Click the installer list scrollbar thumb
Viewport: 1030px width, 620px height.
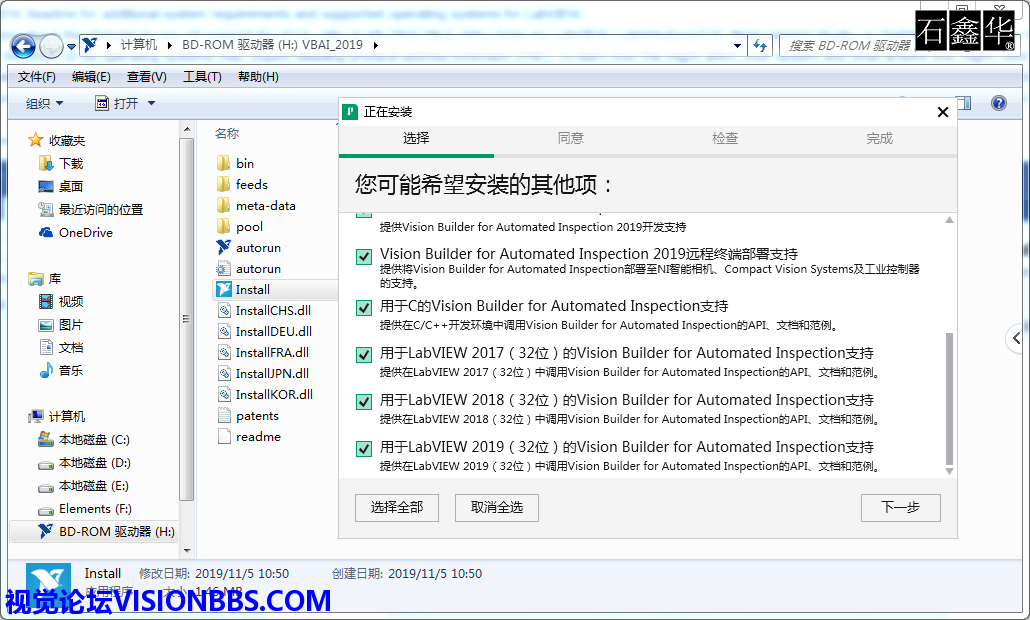click(949, 399)
